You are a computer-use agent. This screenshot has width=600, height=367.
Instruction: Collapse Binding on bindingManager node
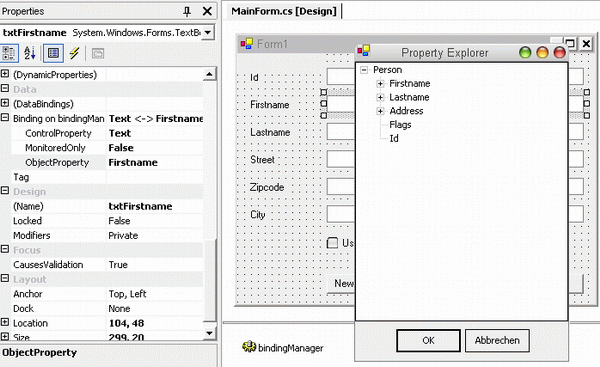coord(5,117)
